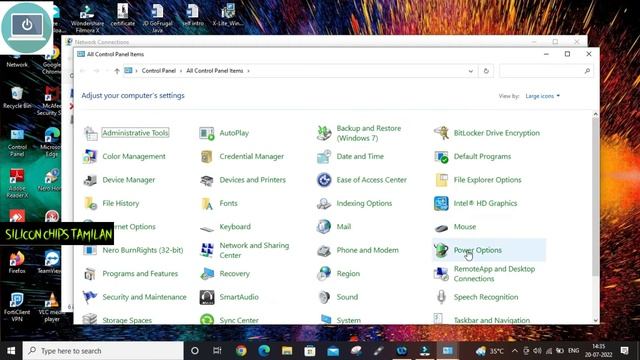
Task: Click the Fonts icon
Action: (207, 203)
